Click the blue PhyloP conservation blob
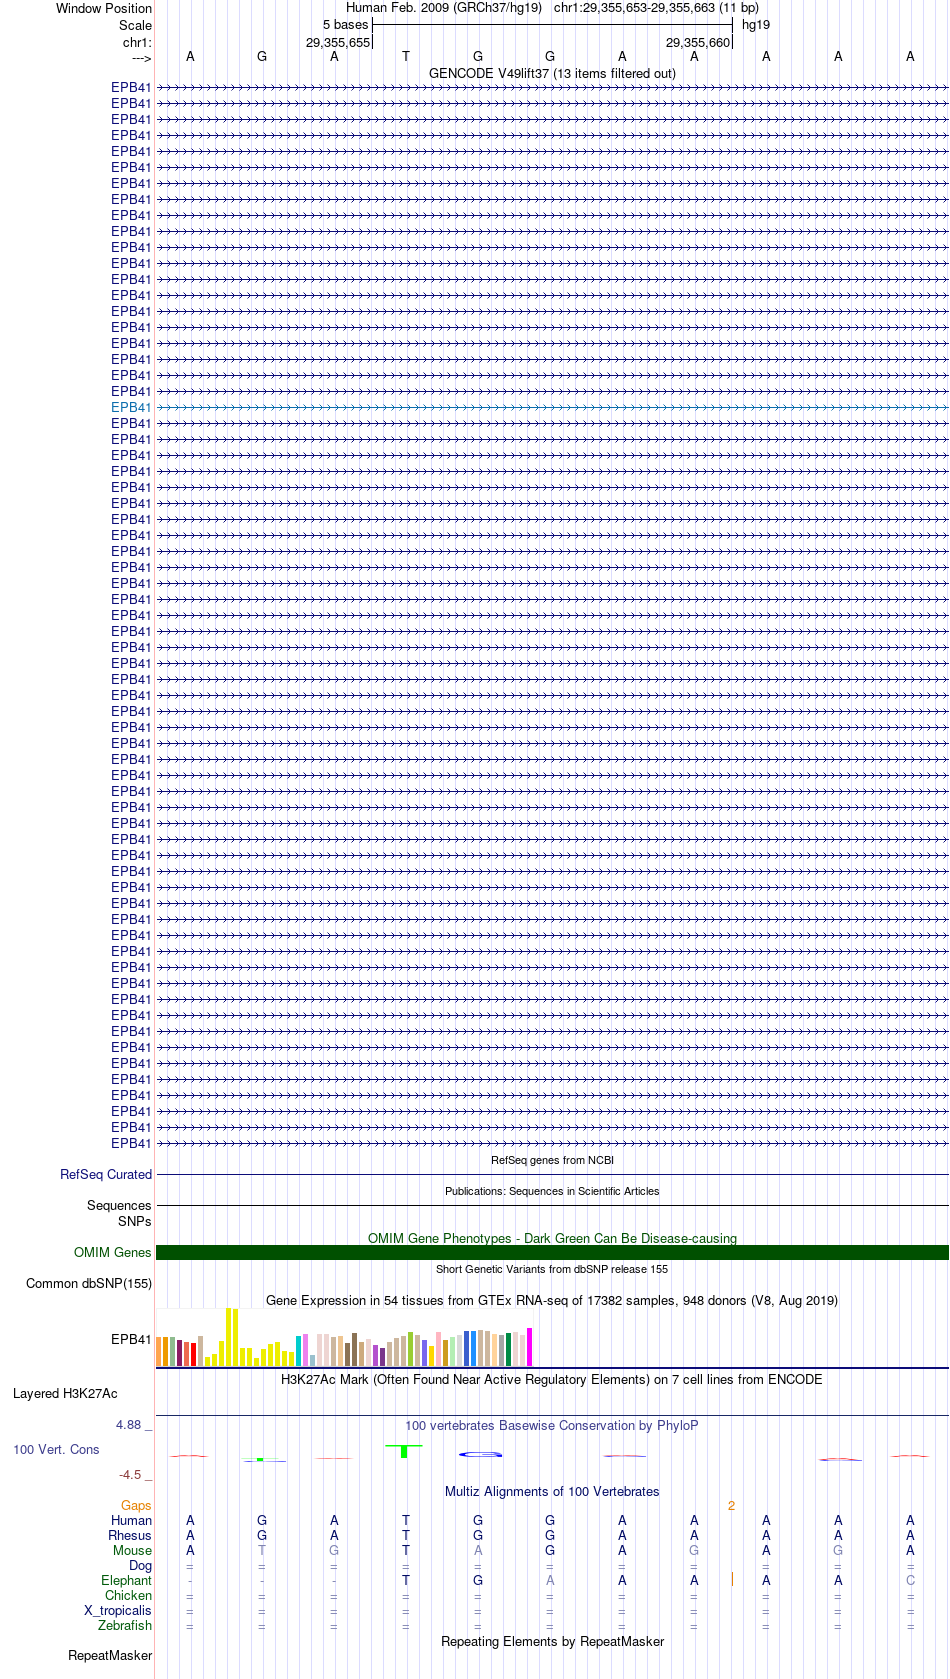 coord(480,1454)
